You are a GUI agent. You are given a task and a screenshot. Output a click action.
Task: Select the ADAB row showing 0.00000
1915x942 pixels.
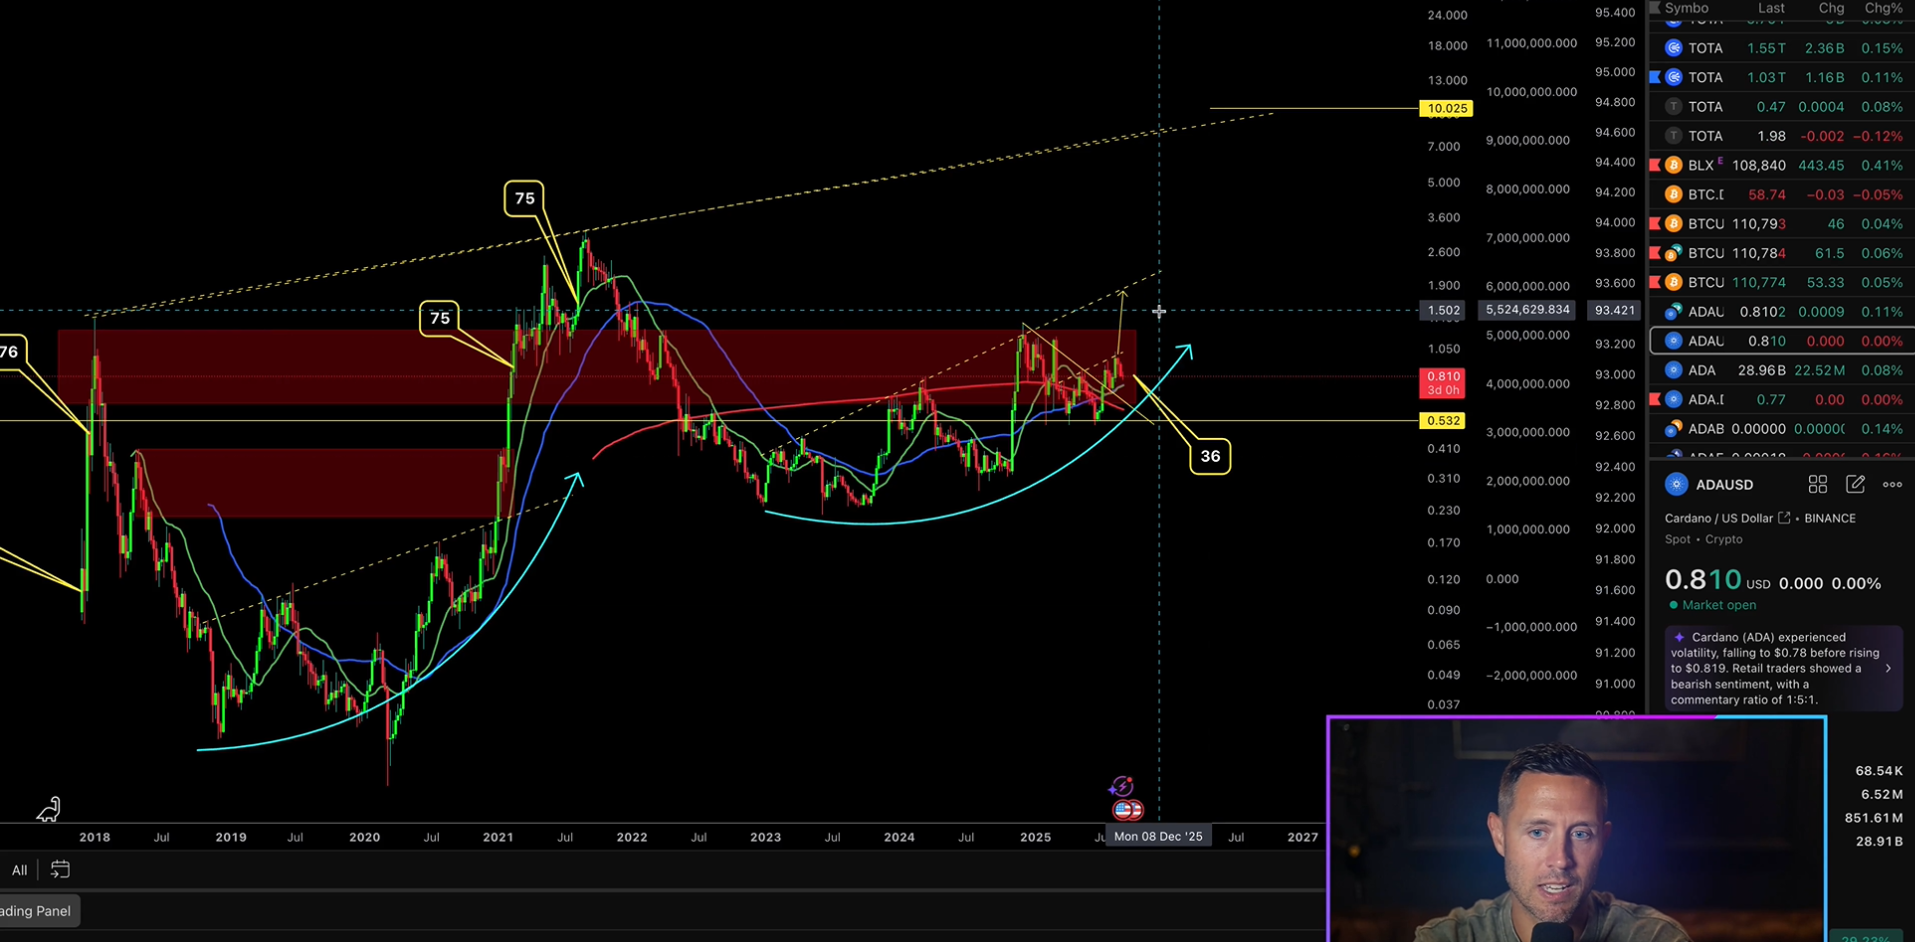click(1781, 429)
